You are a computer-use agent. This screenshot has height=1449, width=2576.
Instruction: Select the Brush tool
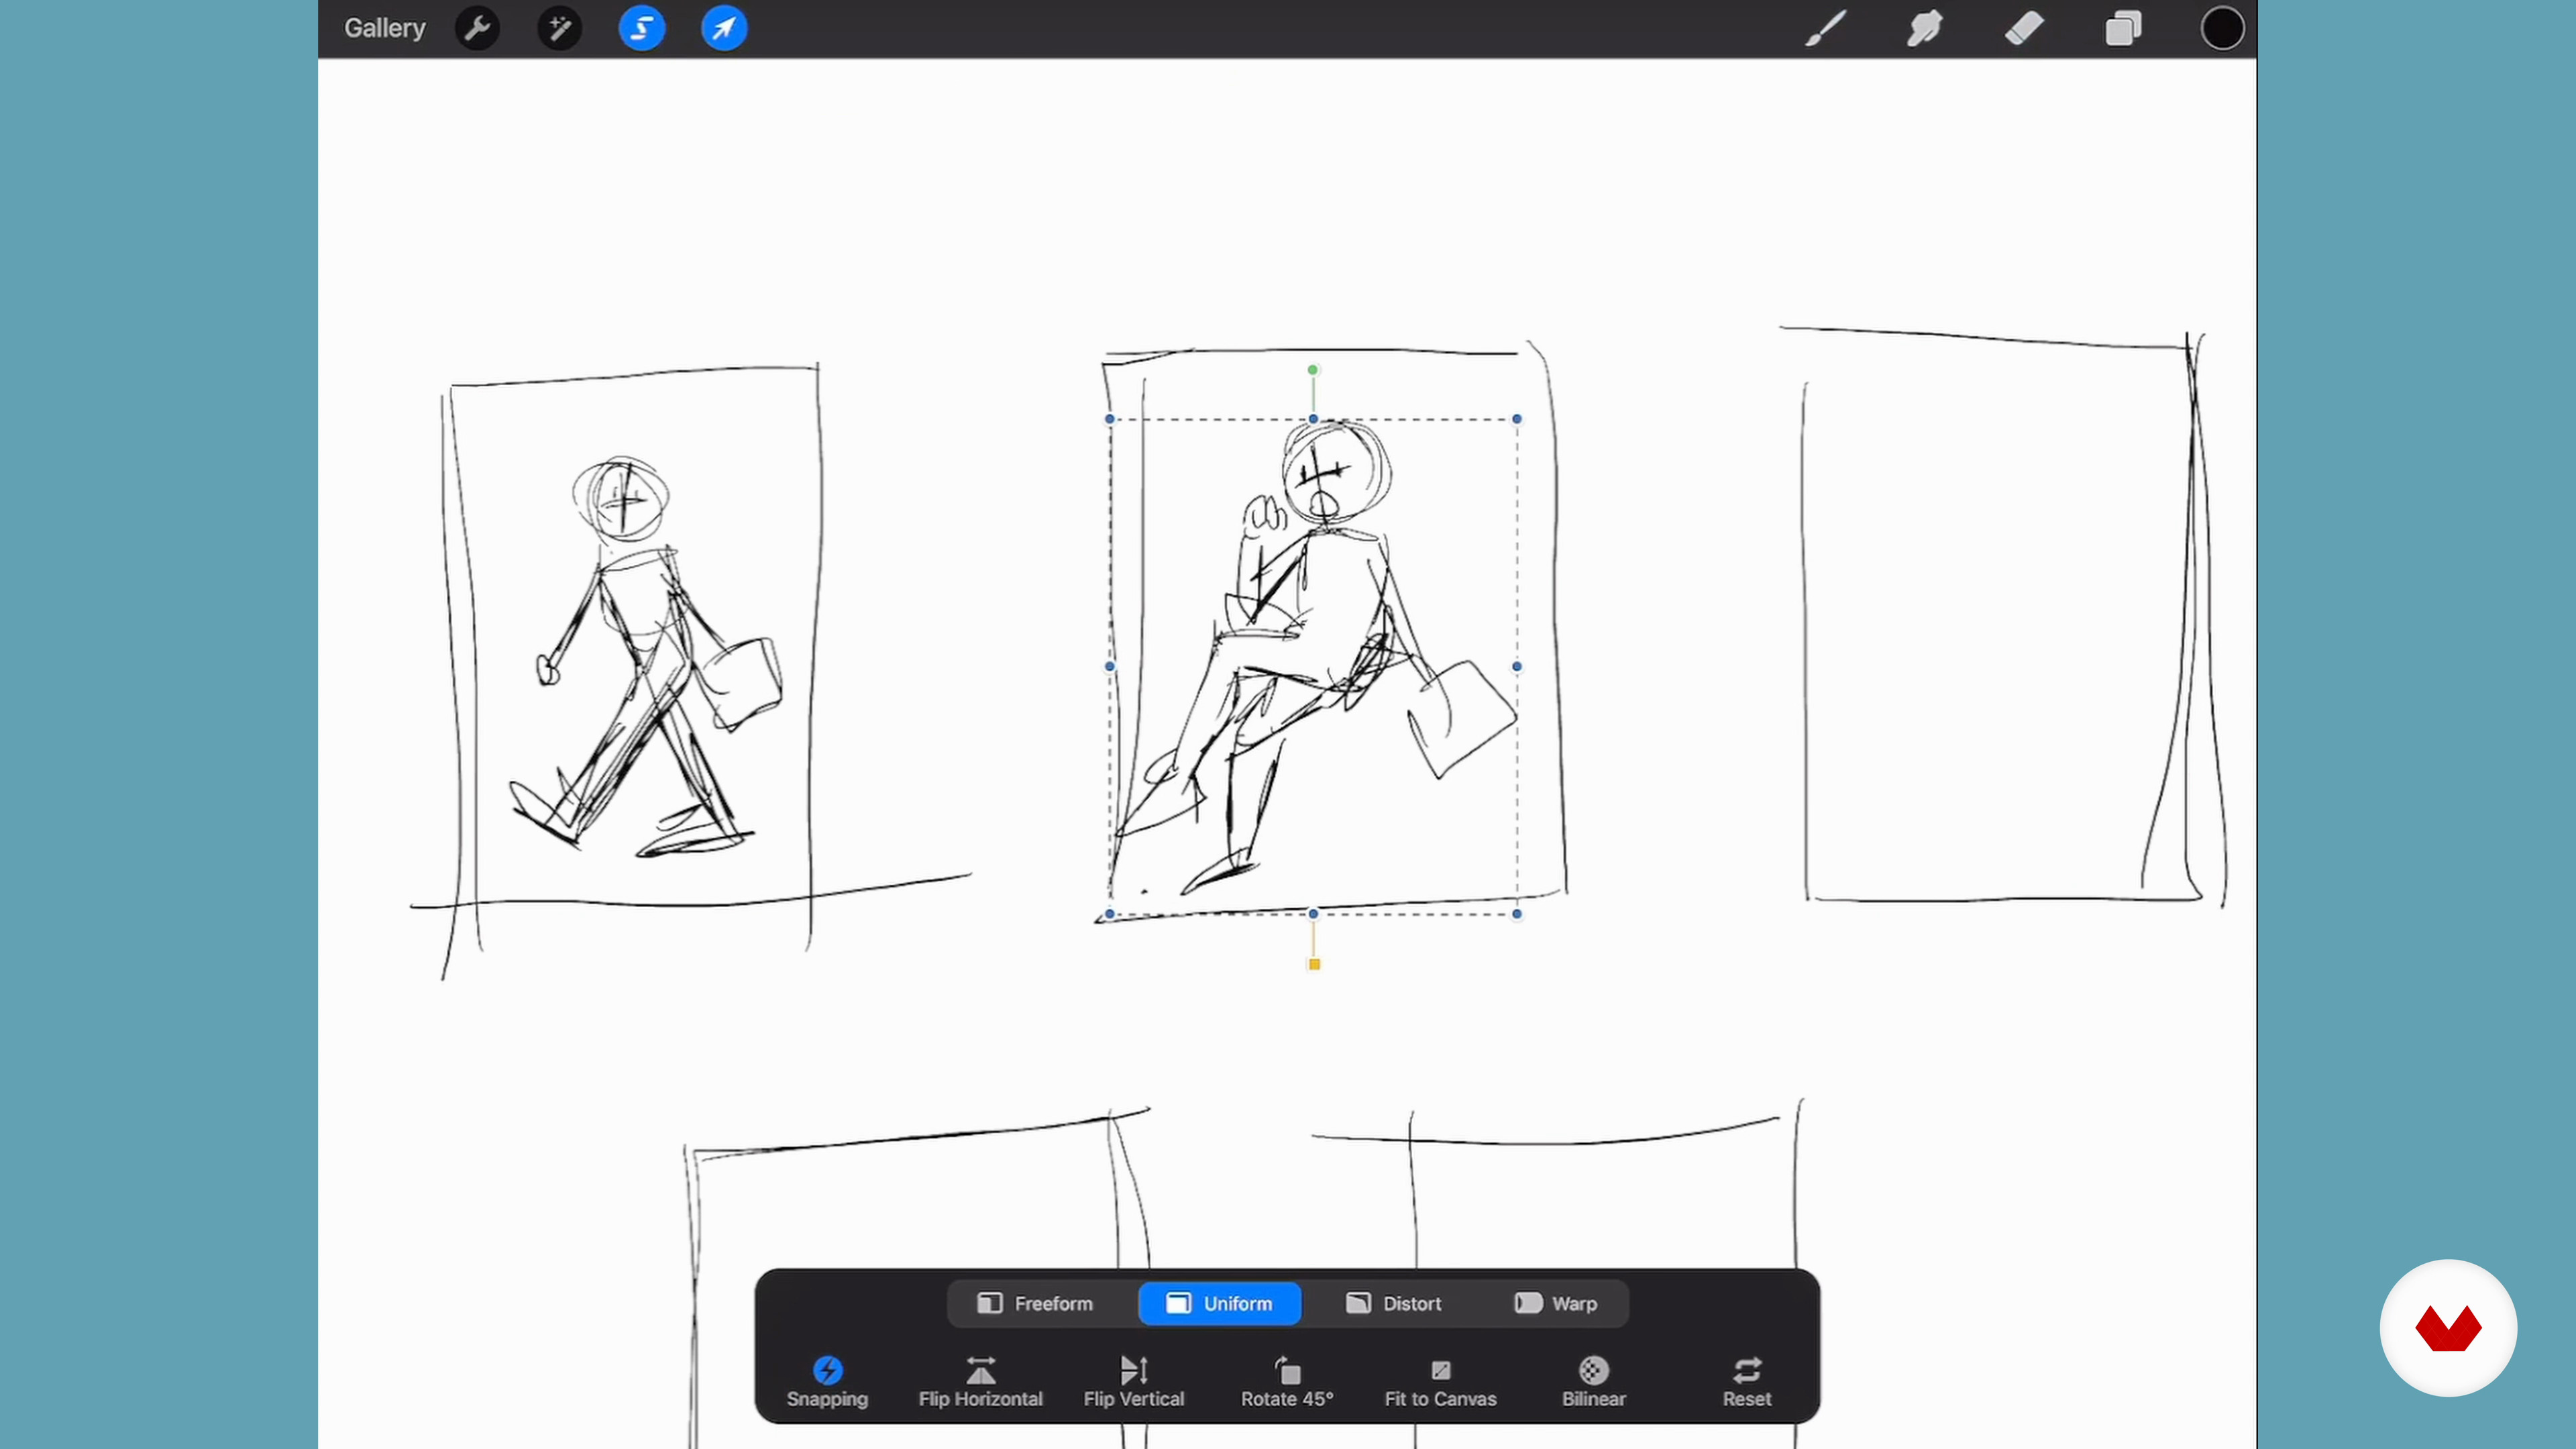pos(1825,28)
